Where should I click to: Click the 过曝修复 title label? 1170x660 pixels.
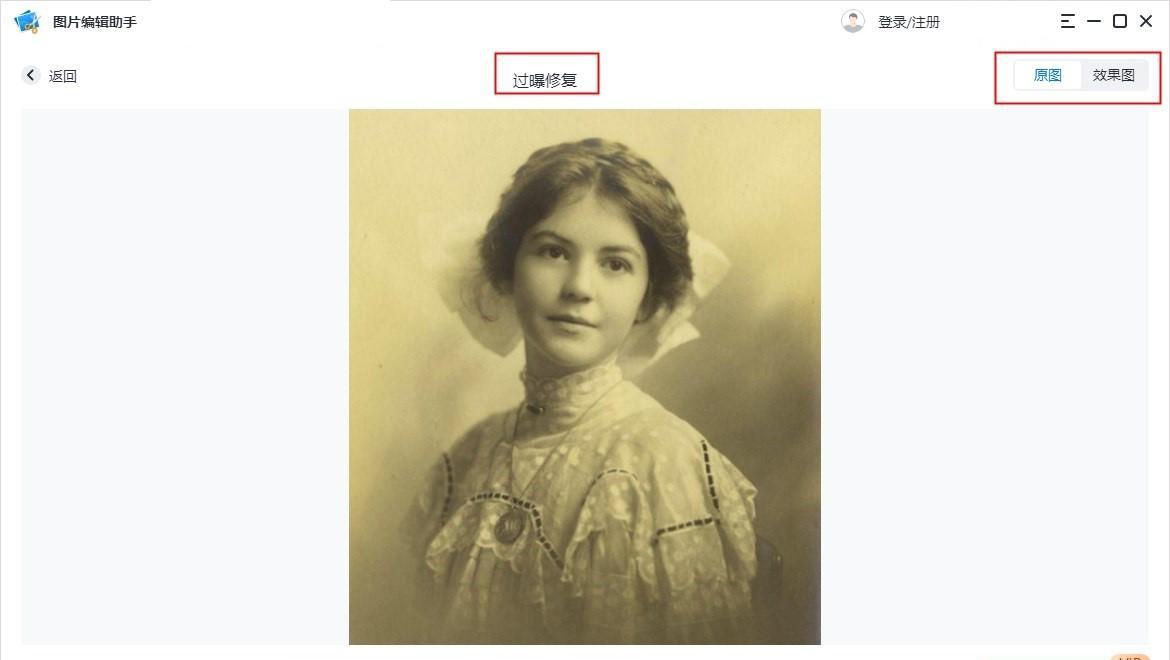click(545, 81)
